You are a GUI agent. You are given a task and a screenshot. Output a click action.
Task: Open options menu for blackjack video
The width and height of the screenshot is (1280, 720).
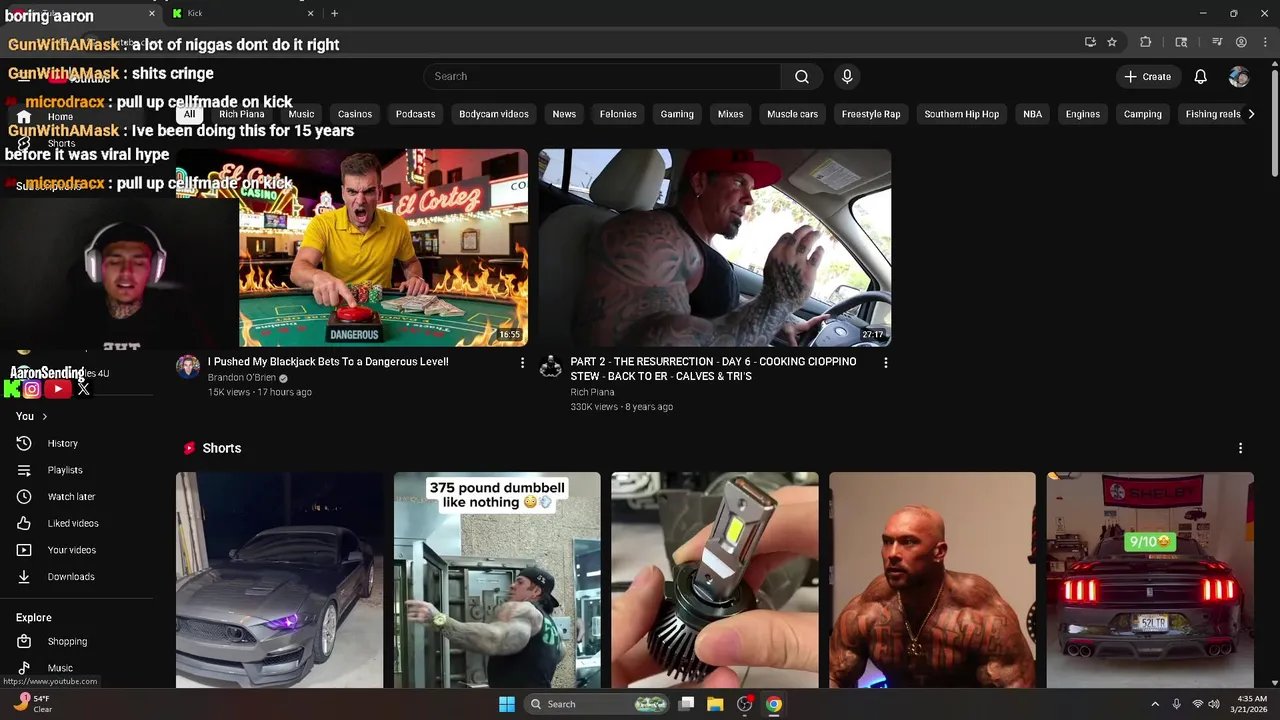(522, 363)
